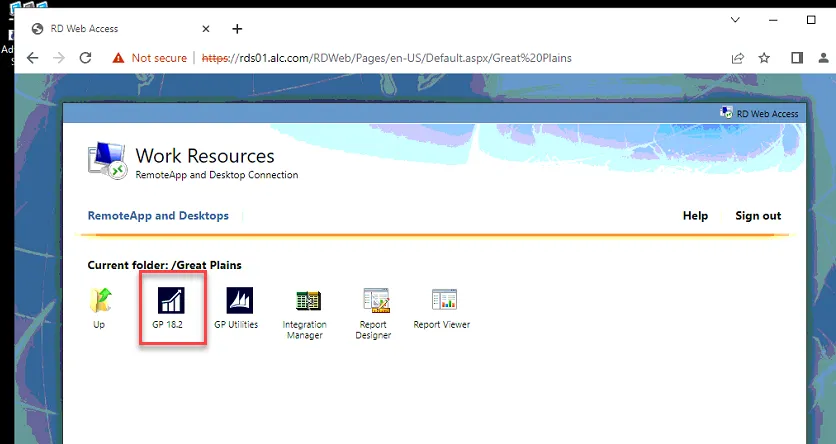The image size is (836, 444).
Task: Open the GP Utilities app icon
Action: click(239, 301)
